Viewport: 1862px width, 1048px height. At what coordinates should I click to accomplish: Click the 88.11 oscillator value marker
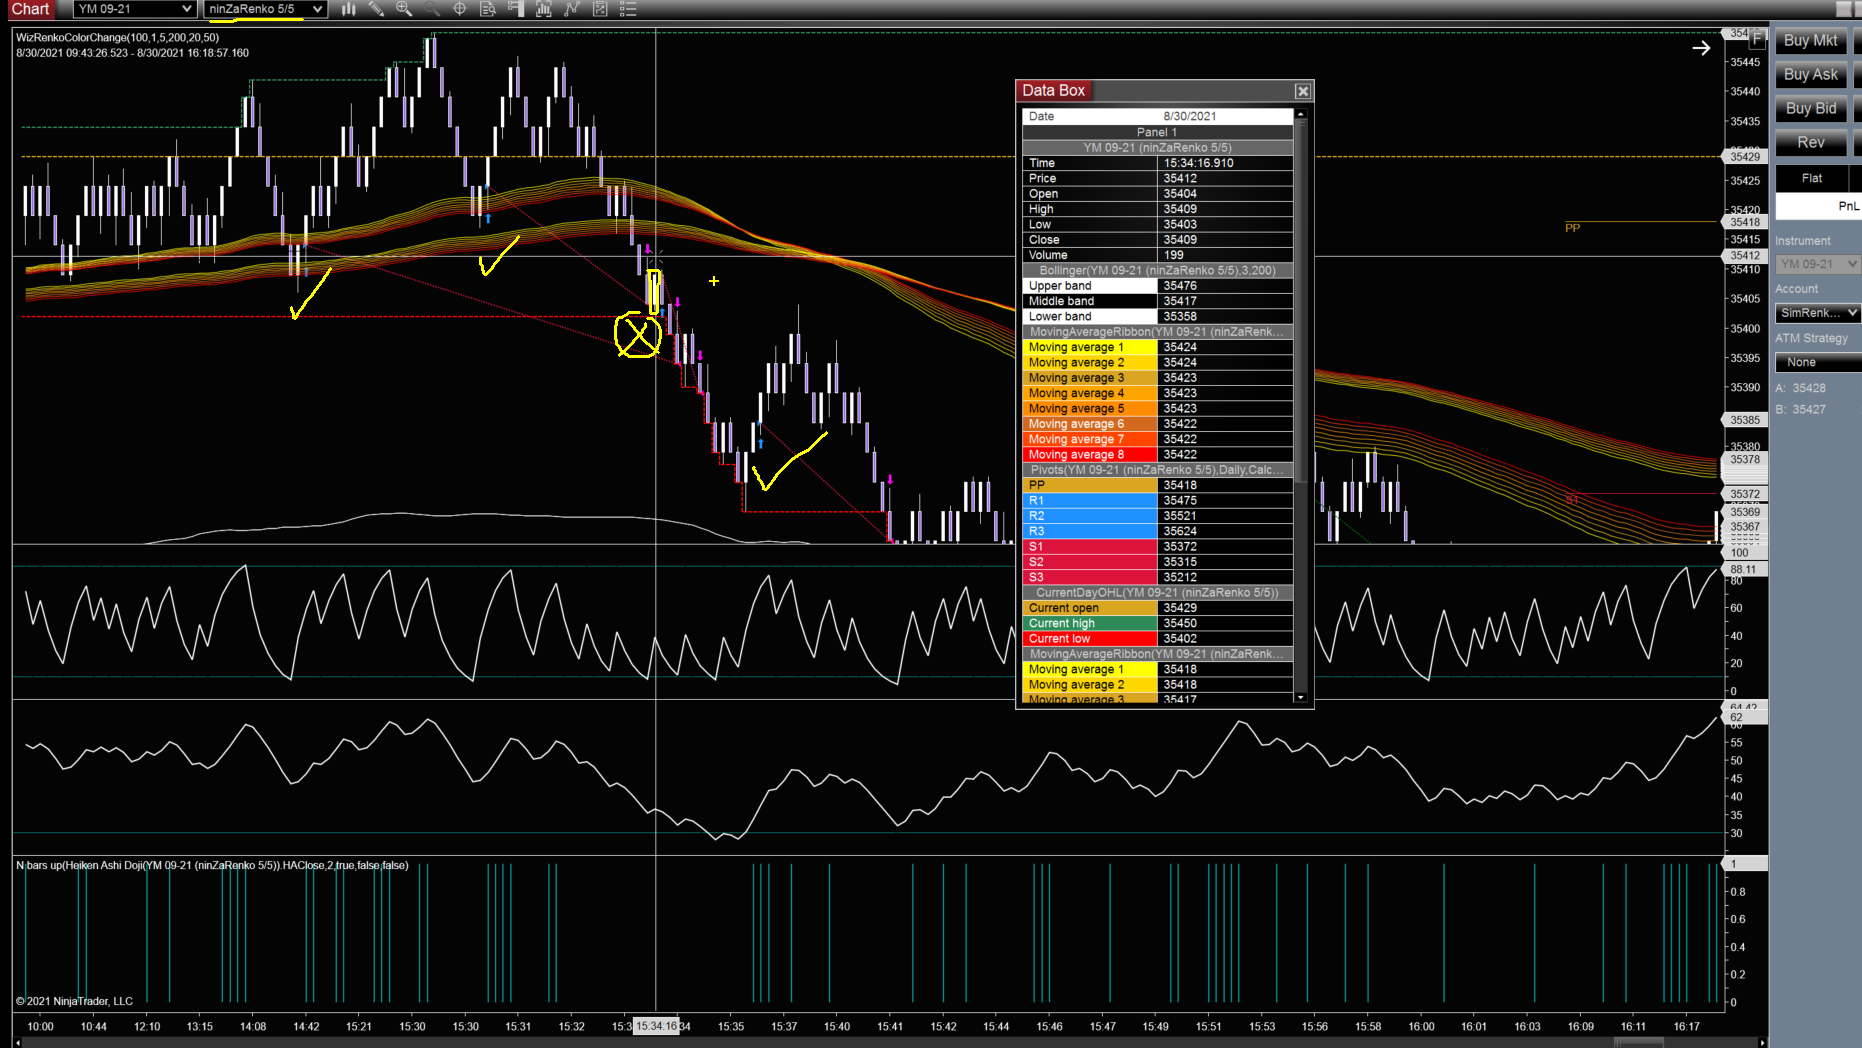click(1744, 569)
